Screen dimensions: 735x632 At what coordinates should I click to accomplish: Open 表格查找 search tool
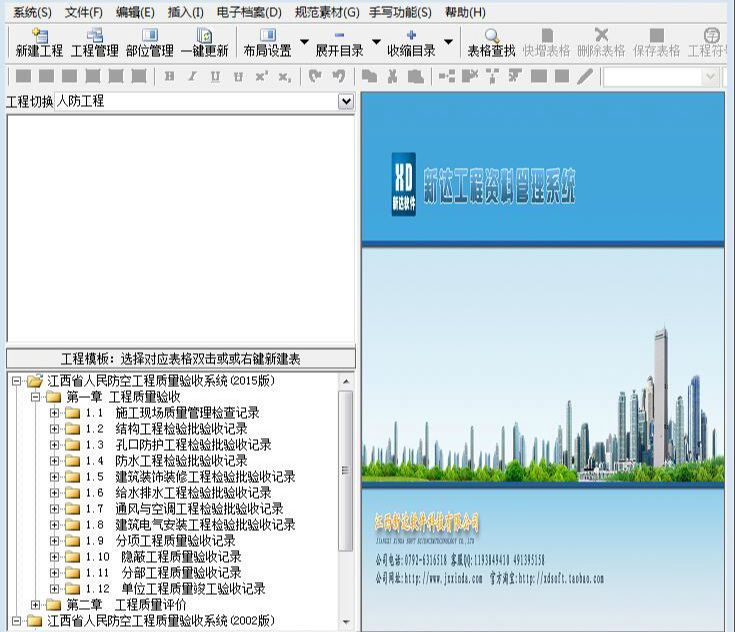(x=491, y=42)
